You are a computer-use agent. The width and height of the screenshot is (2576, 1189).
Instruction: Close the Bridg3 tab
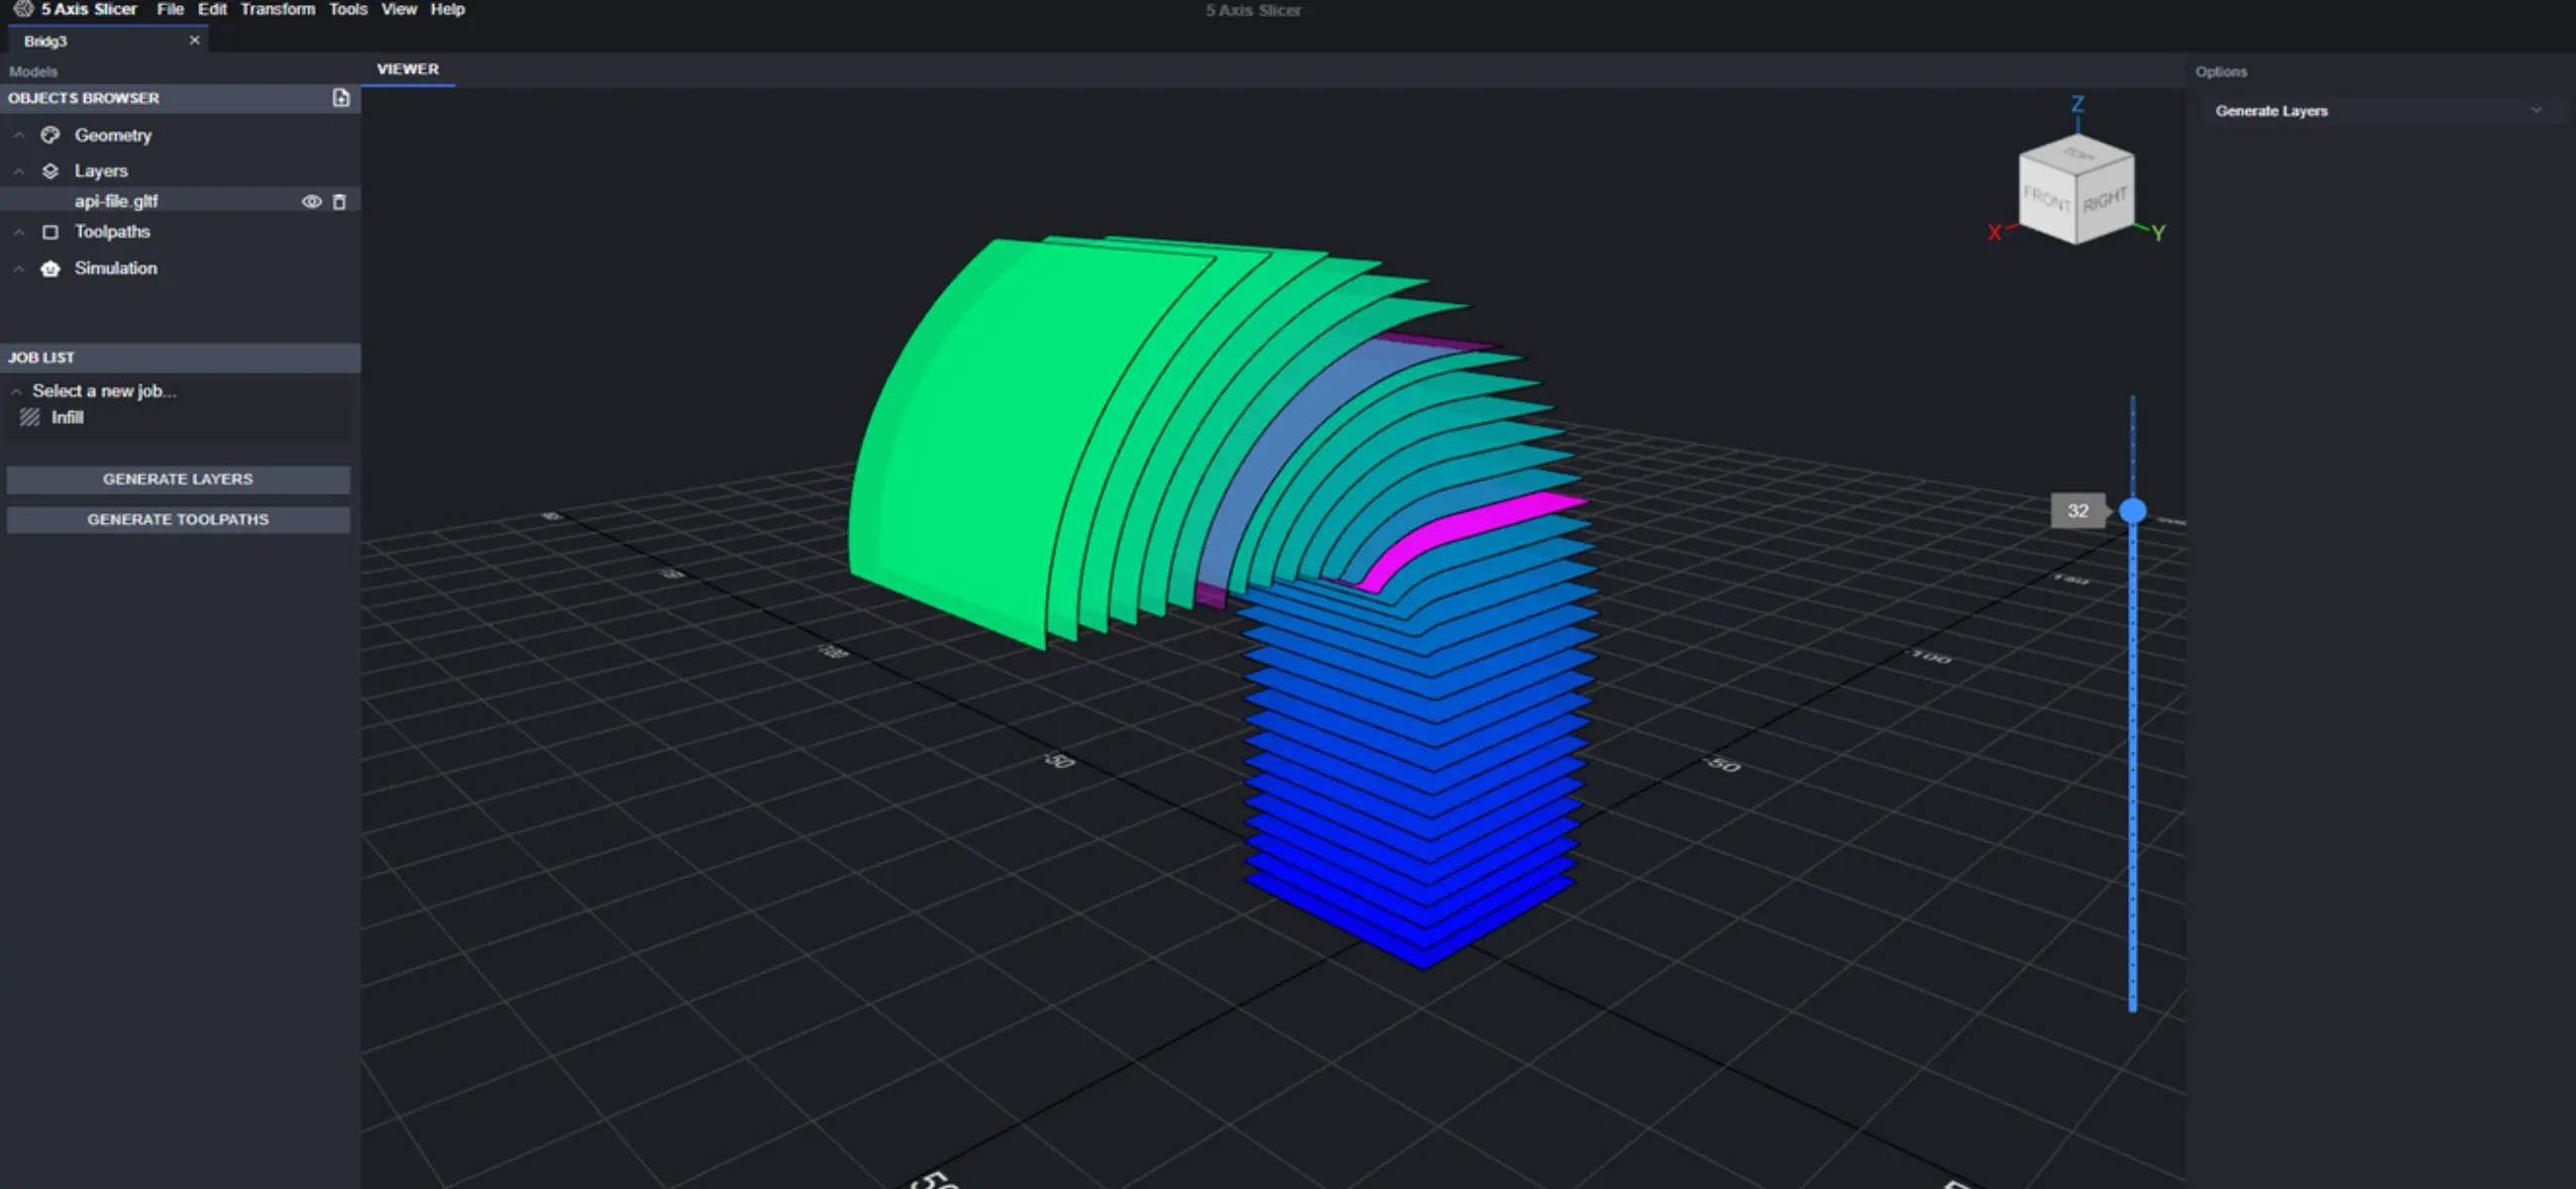[x=195, y=40]
